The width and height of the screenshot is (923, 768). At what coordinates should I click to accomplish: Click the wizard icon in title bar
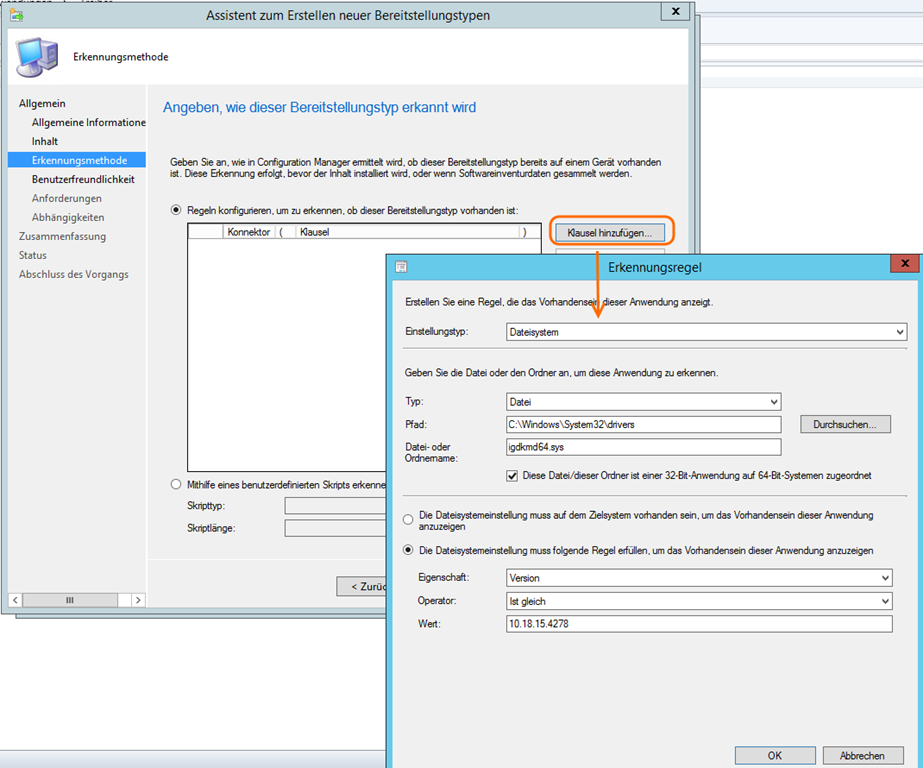point(17,16)
